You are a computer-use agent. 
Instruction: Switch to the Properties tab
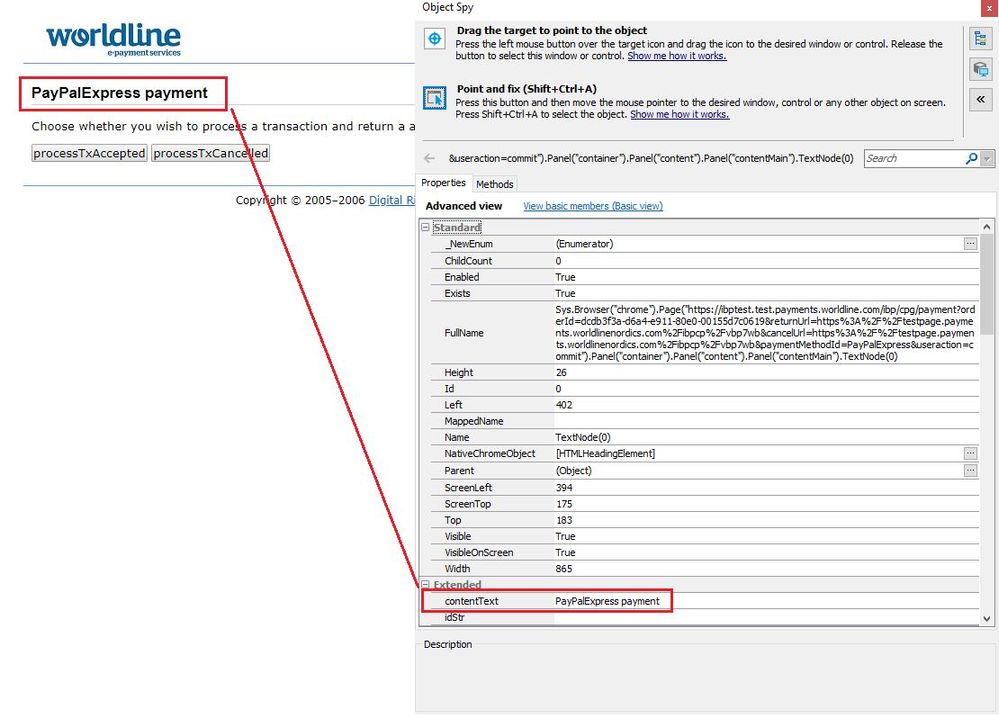[x=443, y=183]
